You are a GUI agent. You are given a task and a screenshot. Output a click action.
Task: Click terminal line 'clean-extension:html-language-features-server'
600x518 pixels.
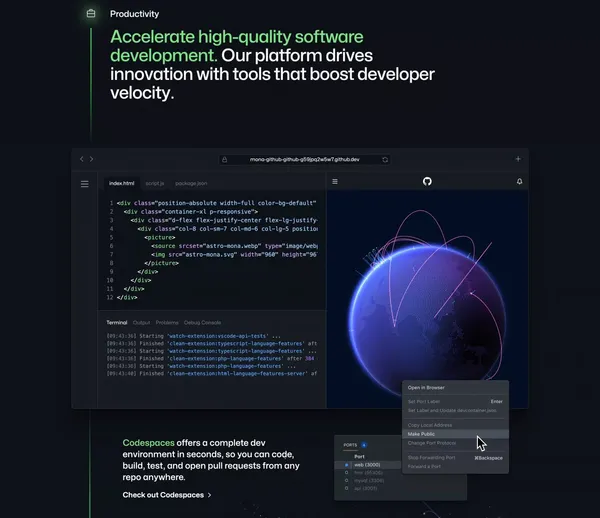[x=212, y=373]
